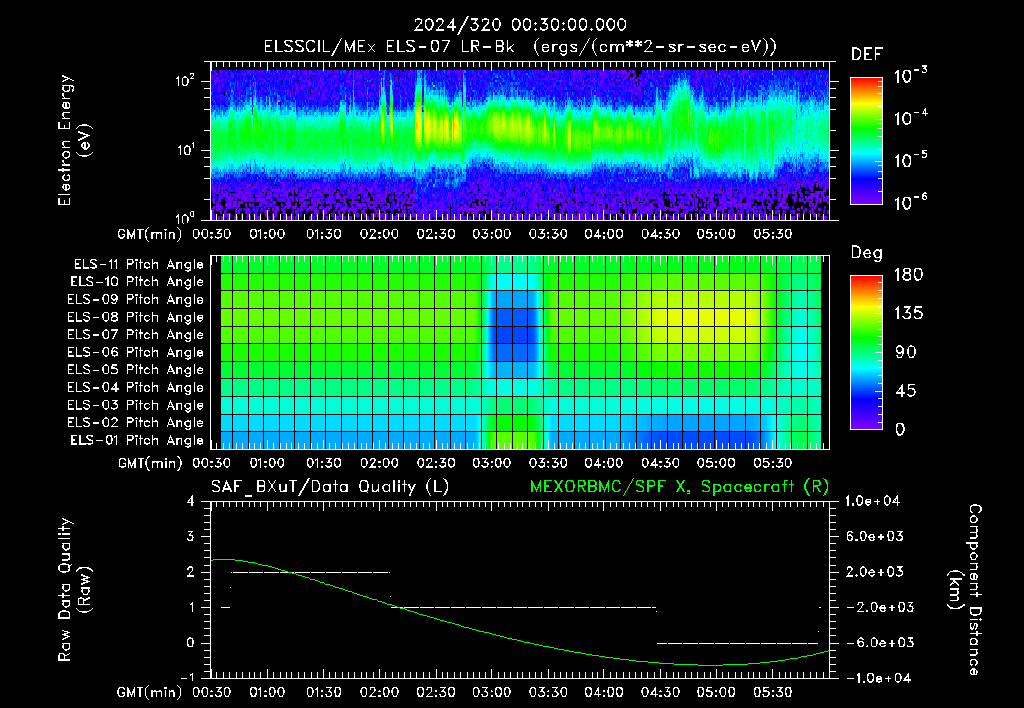Click the DEF color bar legend

click(866, 140)
